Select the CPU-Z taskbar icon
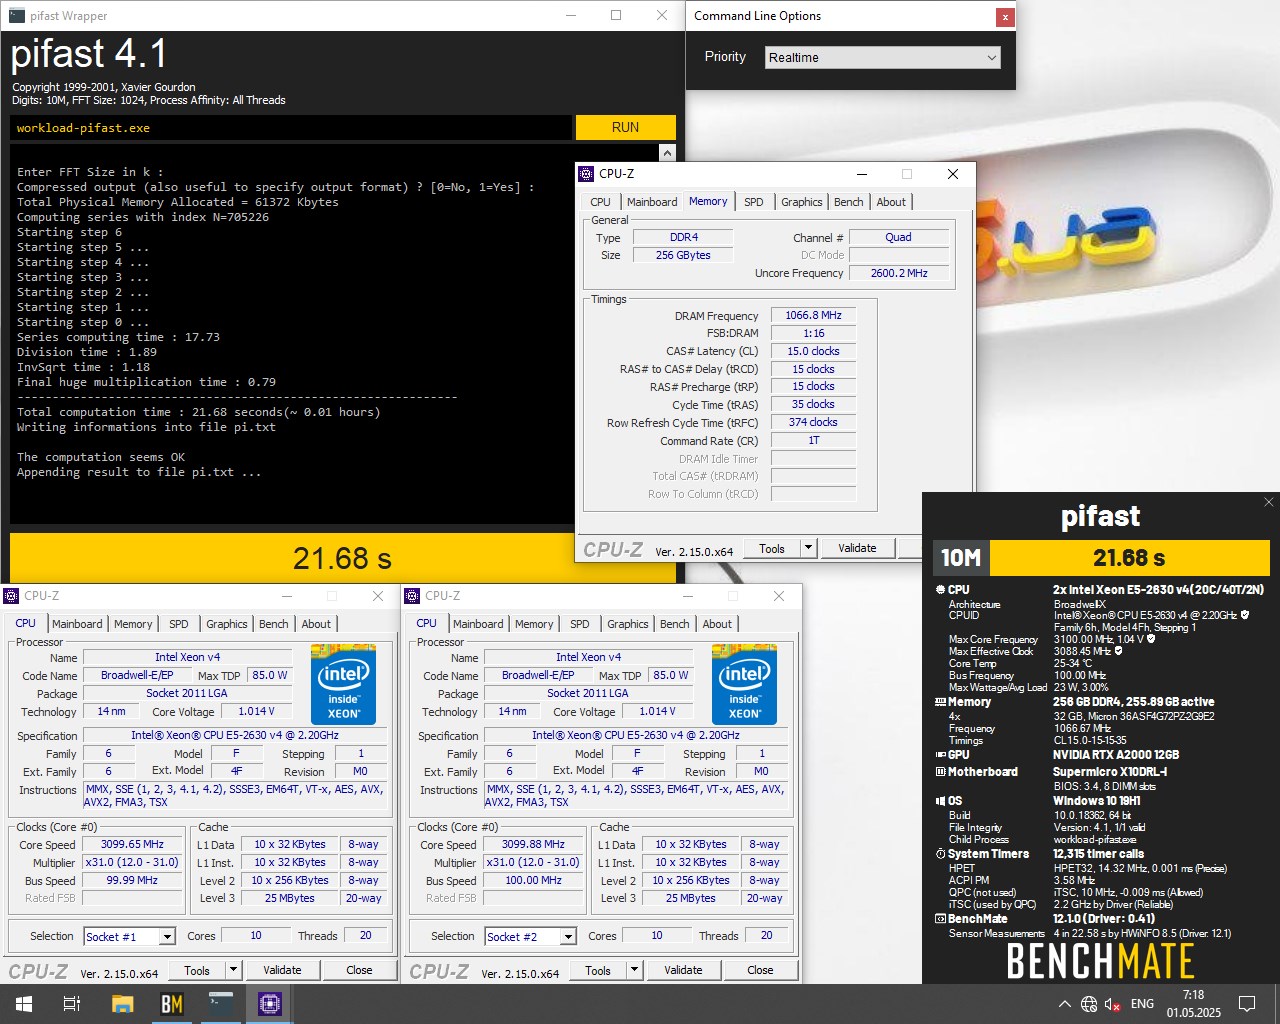 (270, 1004)
